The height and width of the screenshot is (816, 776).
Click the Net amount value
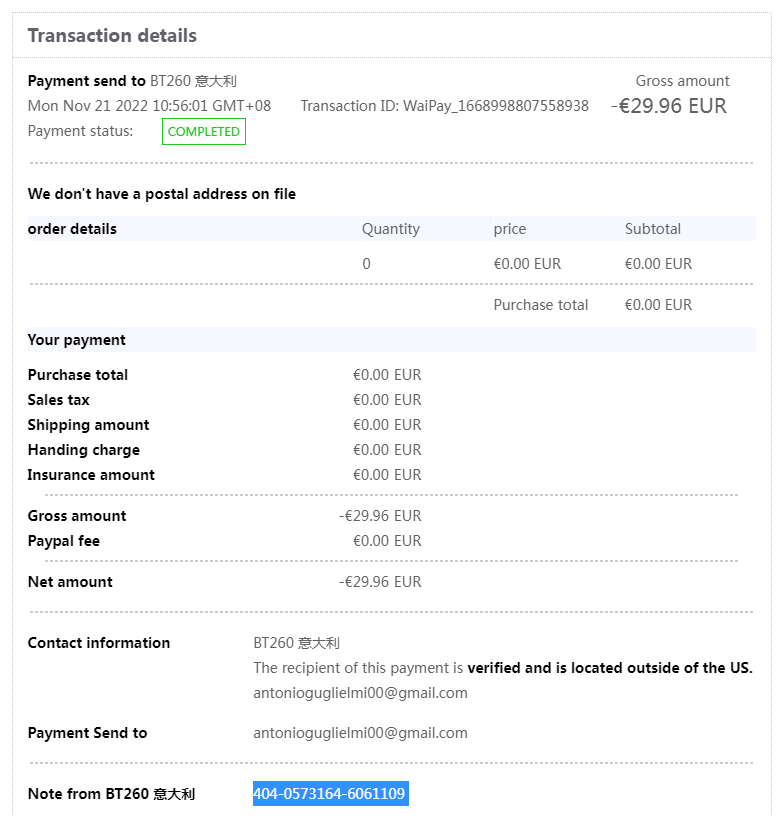(x=380, y=582)
